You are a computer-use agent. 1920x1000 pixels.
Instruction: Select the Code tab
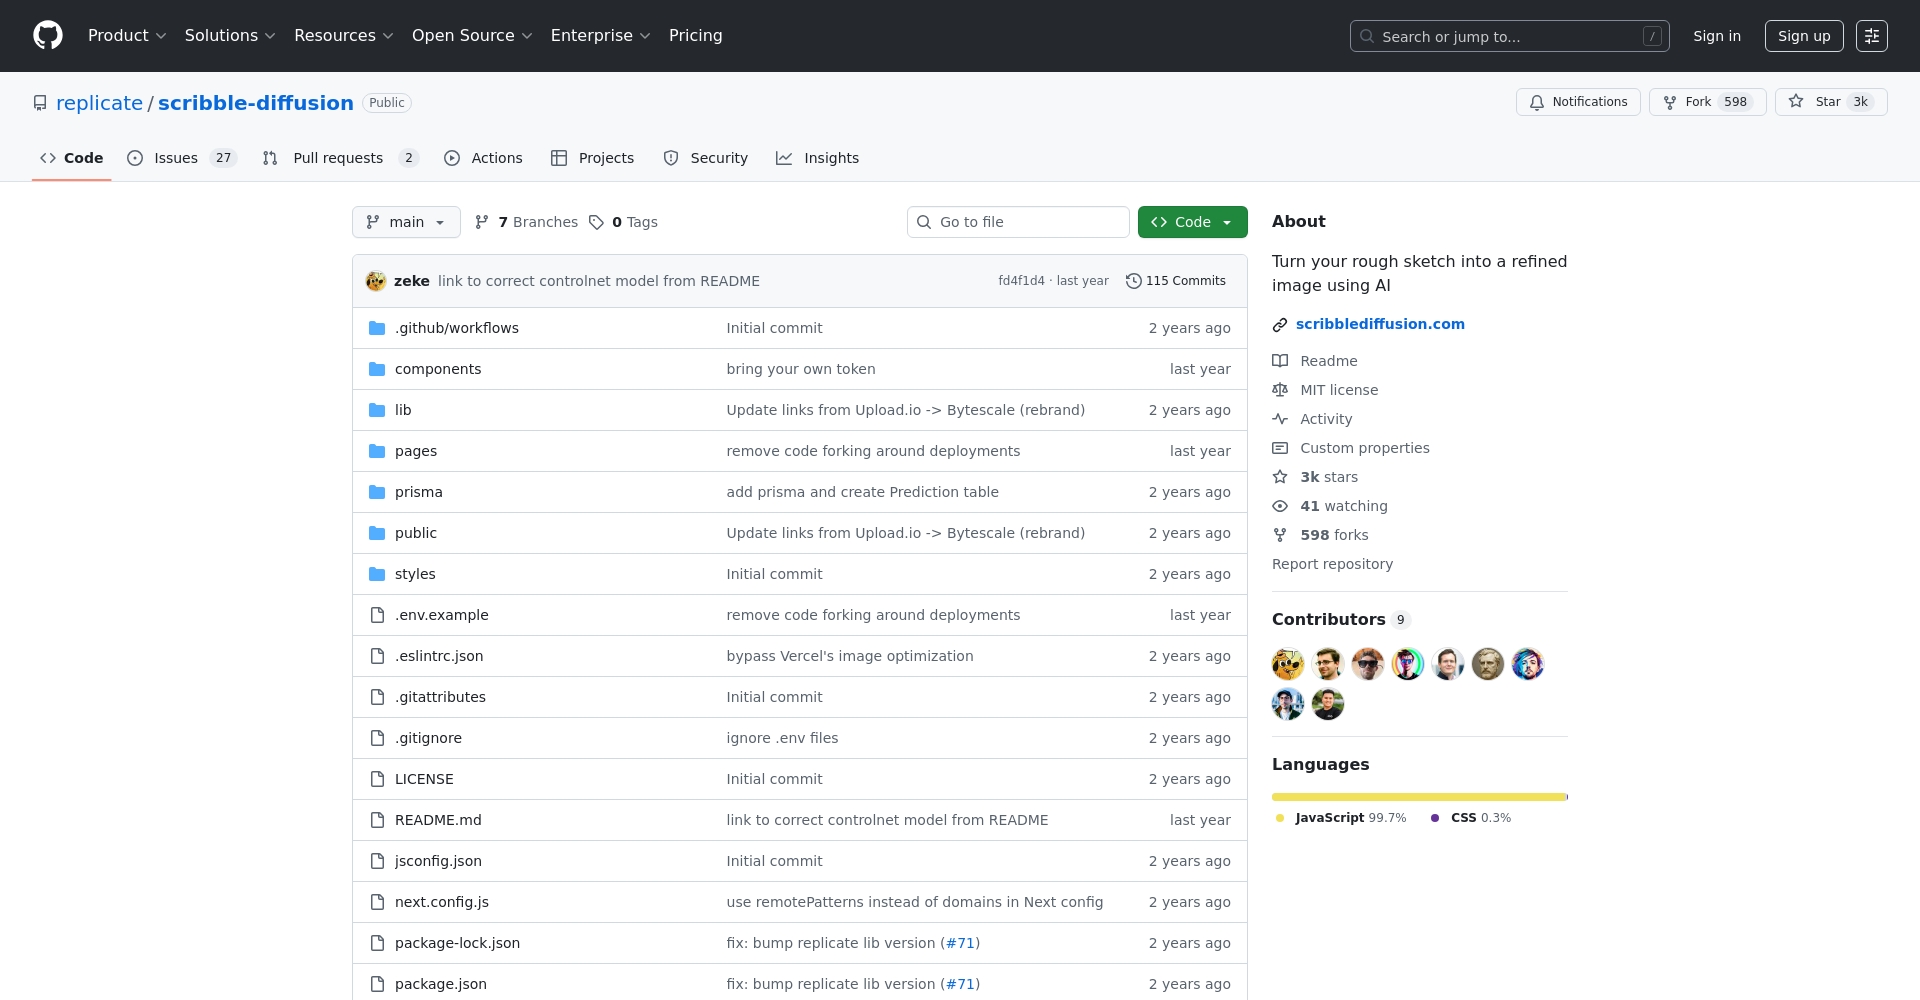coord(71,158)
